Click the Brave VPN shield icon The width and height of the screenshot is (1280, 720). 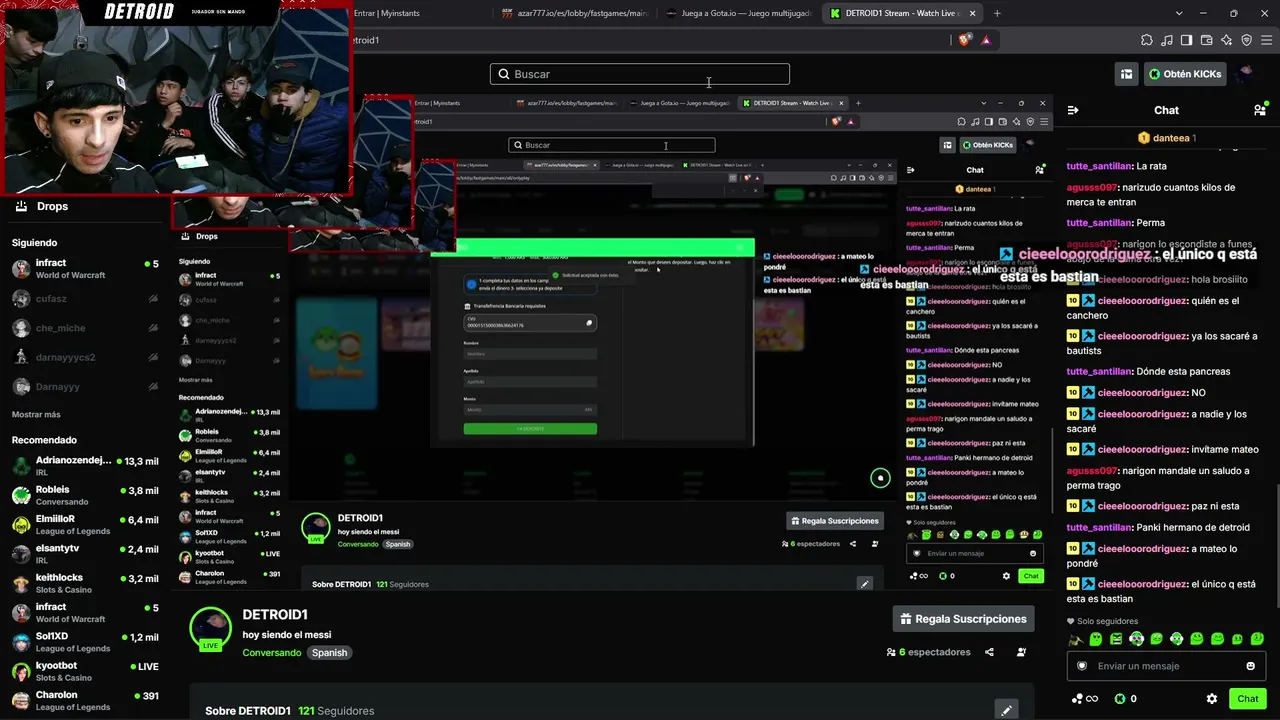[1246, 40]
